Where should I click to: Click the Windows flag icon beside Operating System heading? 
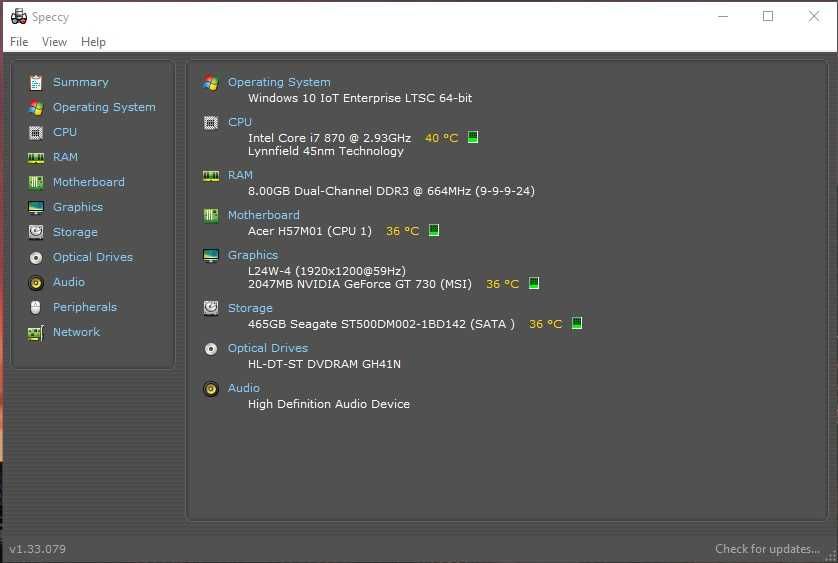211,83
